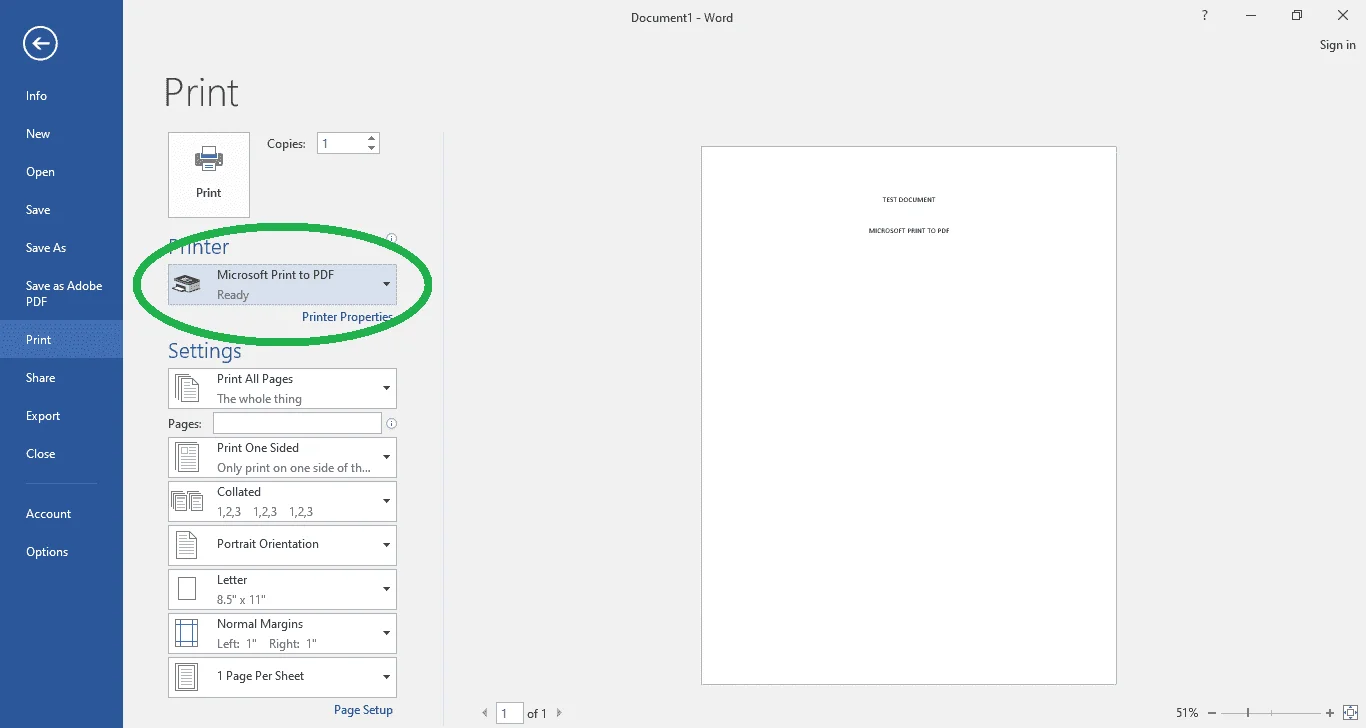Expand the 1 Page Per Sheet dropdown
Screen dimensions: 1366x728
coord(282,677)
